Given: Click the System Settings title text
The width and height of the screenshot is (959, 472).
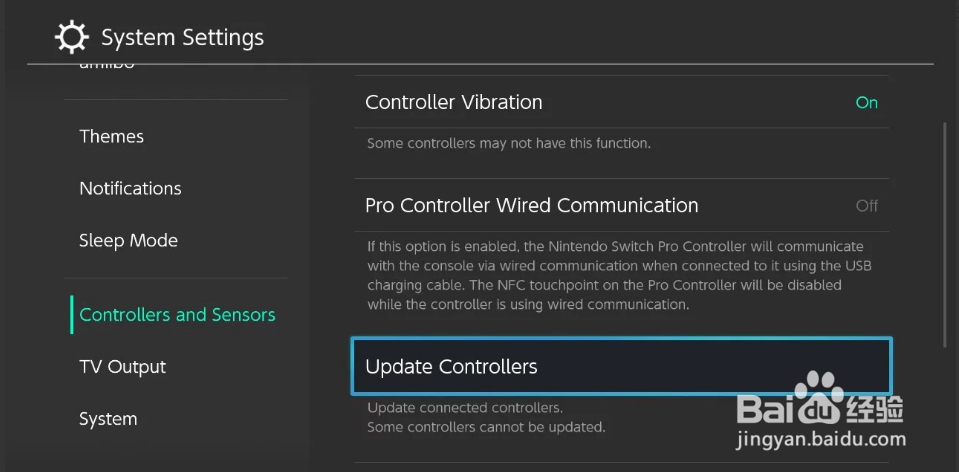Looking at the screenshot, I should coord(182,38).
